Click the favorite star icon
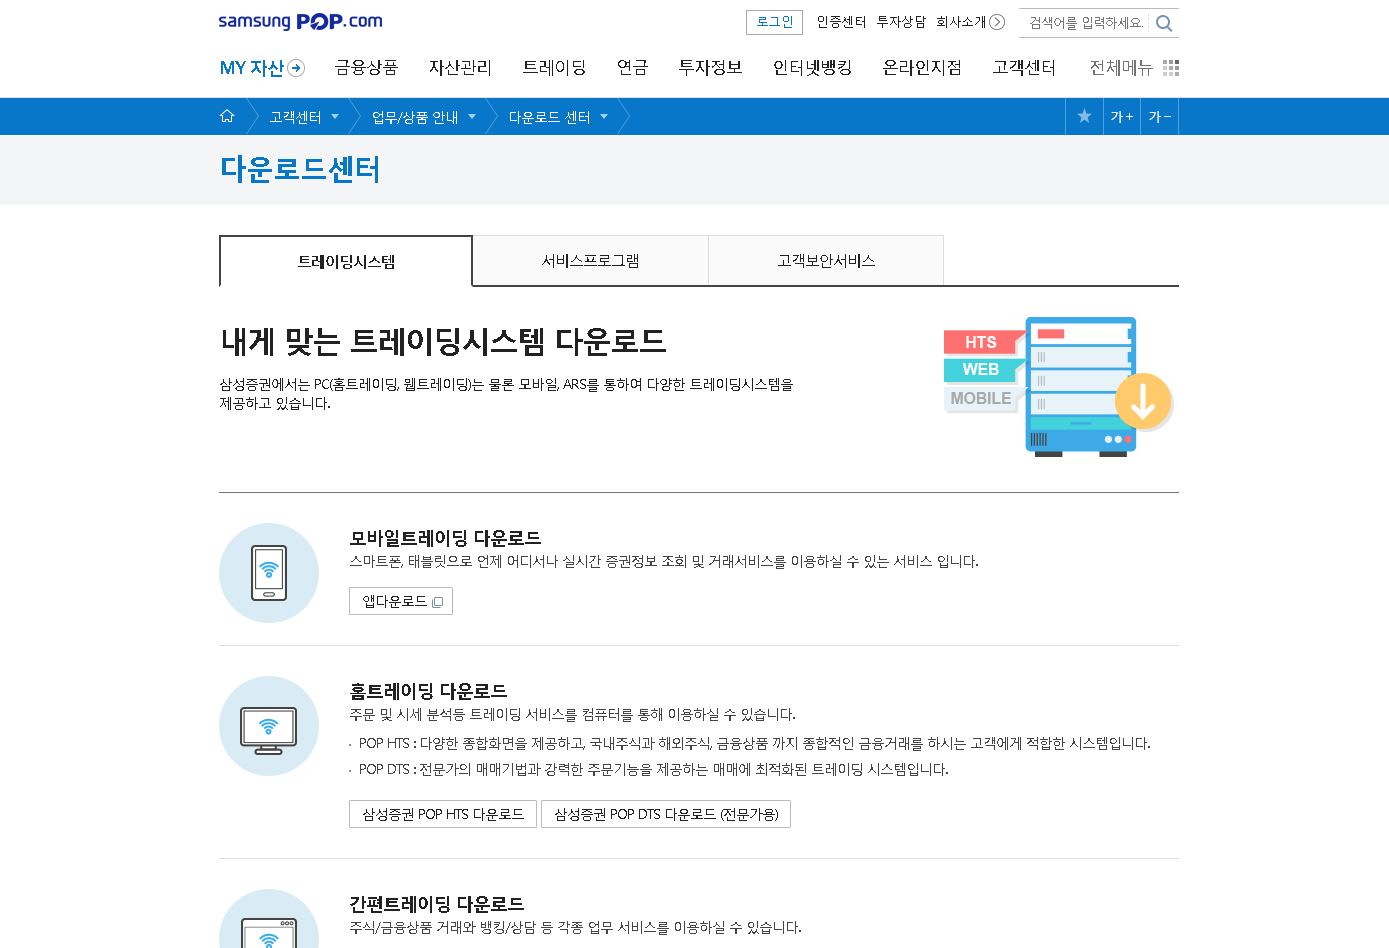Screen dimensions: 1389x948 tap(1084, 116)
